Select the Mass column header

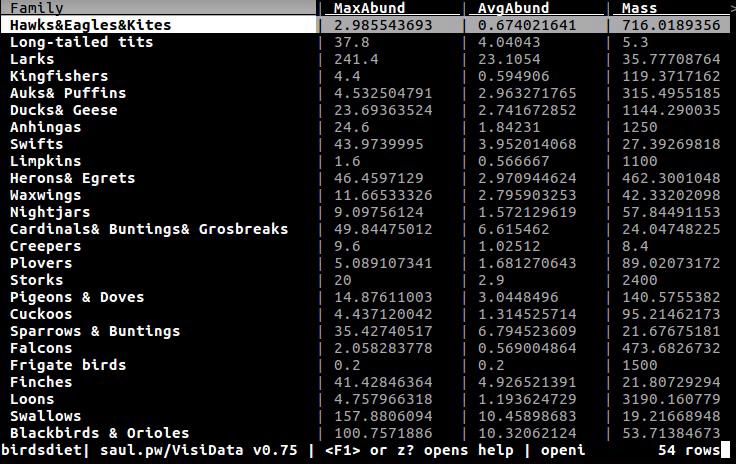[x=639, y=8]
